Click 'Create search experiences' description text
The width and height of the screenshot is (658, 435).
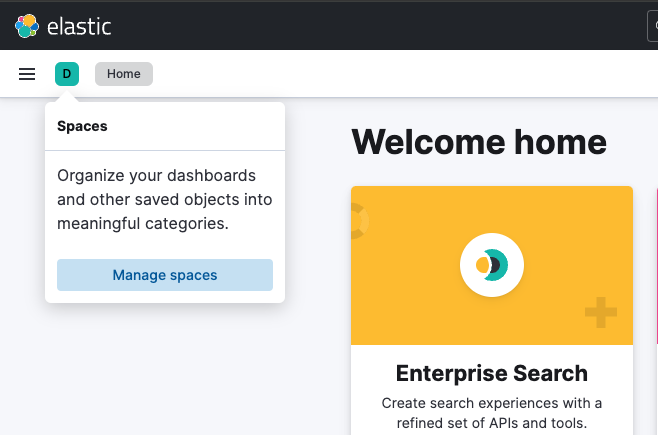[x=492, y=413]
